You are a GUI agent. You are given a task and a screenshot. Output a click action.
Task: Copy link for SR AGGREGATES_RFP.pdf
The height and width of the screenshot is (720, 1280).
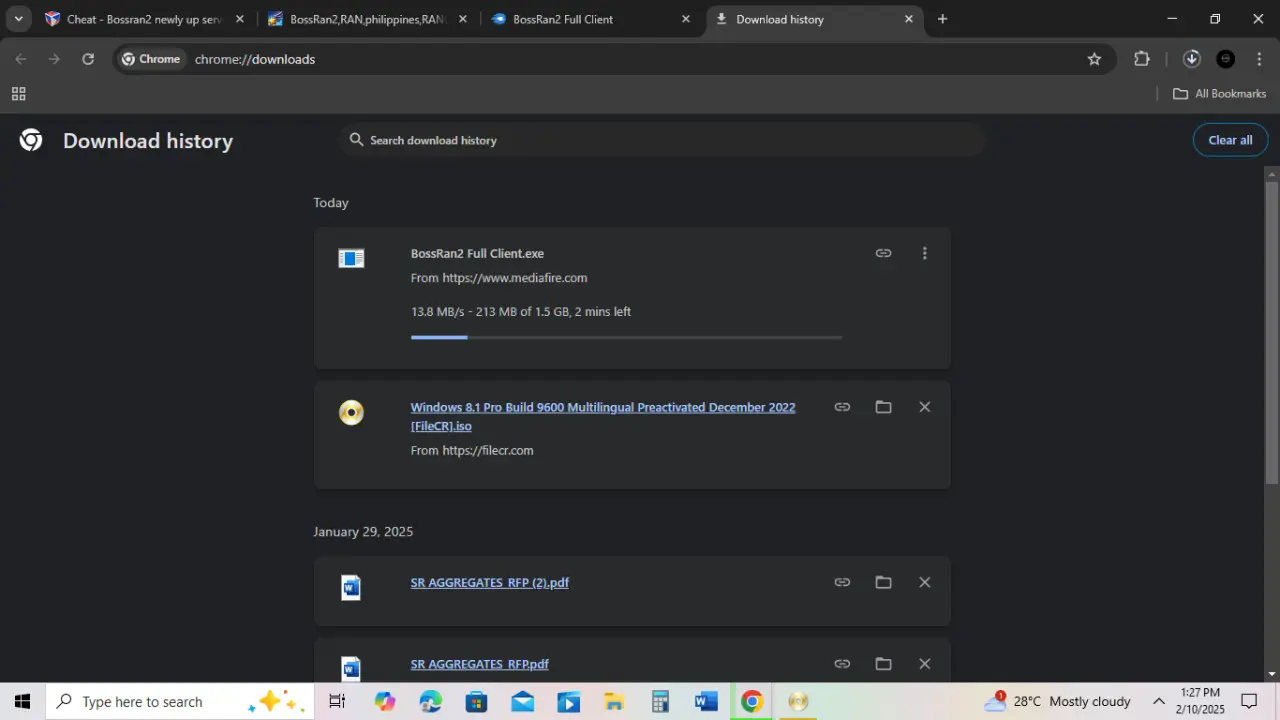(842, 664)
